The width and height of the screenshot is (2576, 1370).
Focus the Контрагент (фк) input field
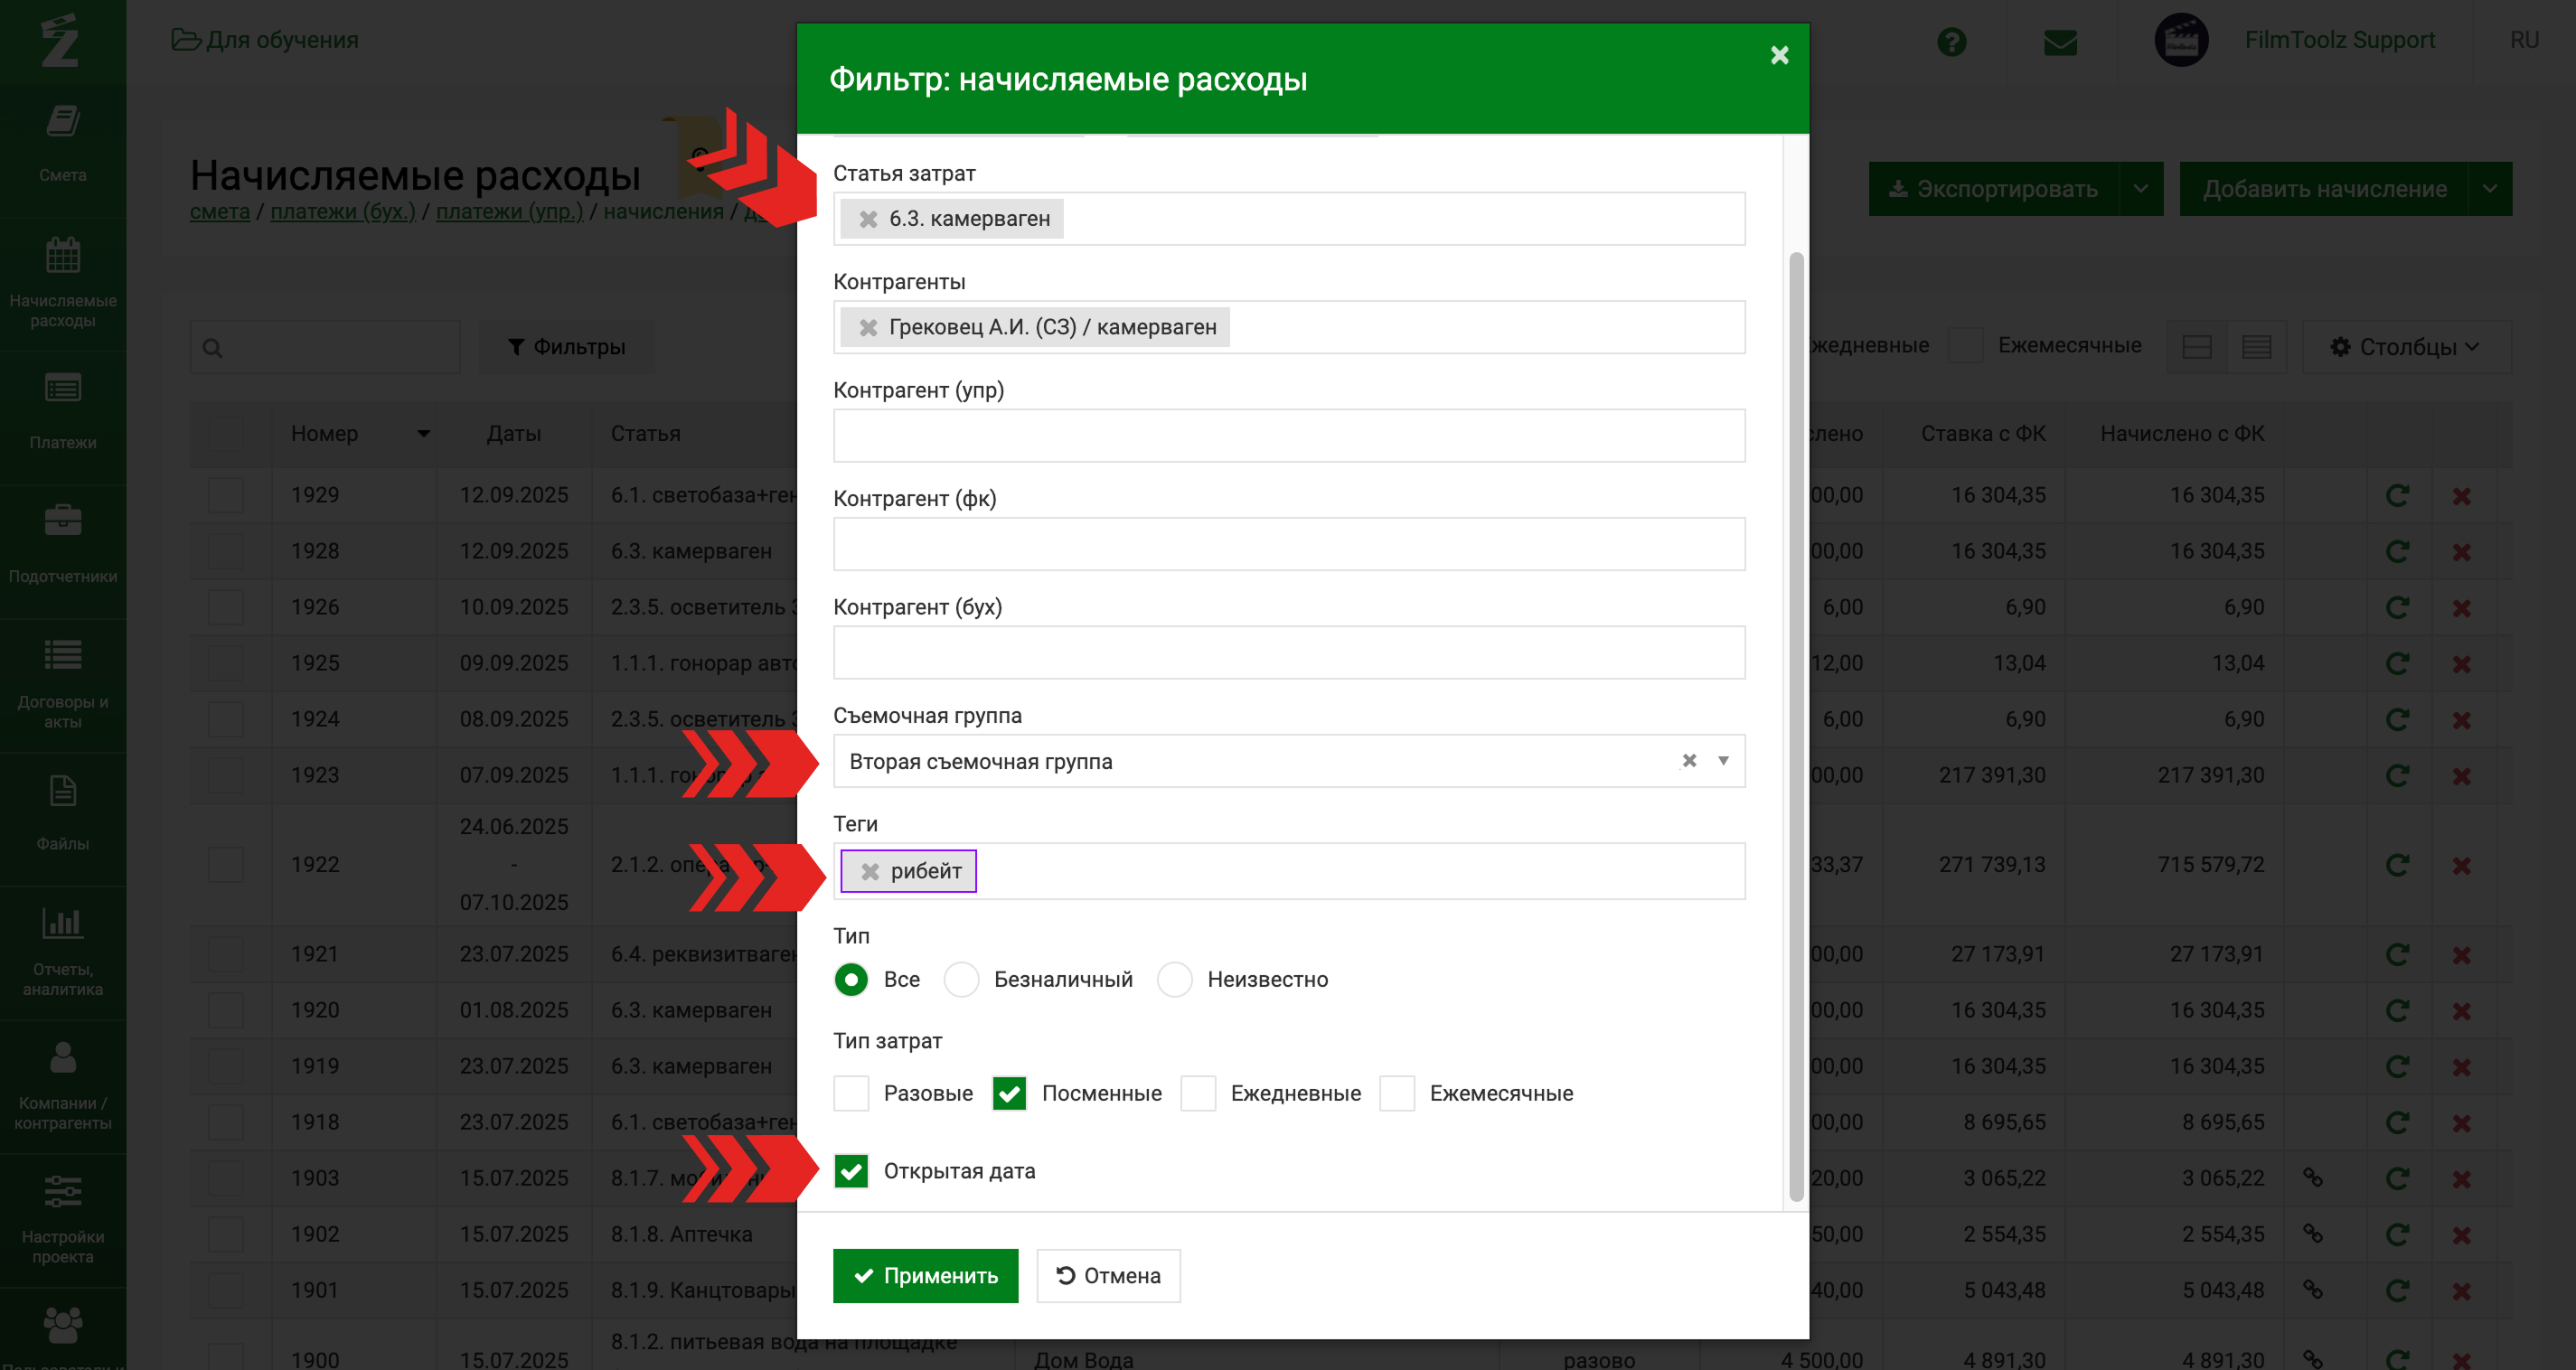tap(1289, 544)
